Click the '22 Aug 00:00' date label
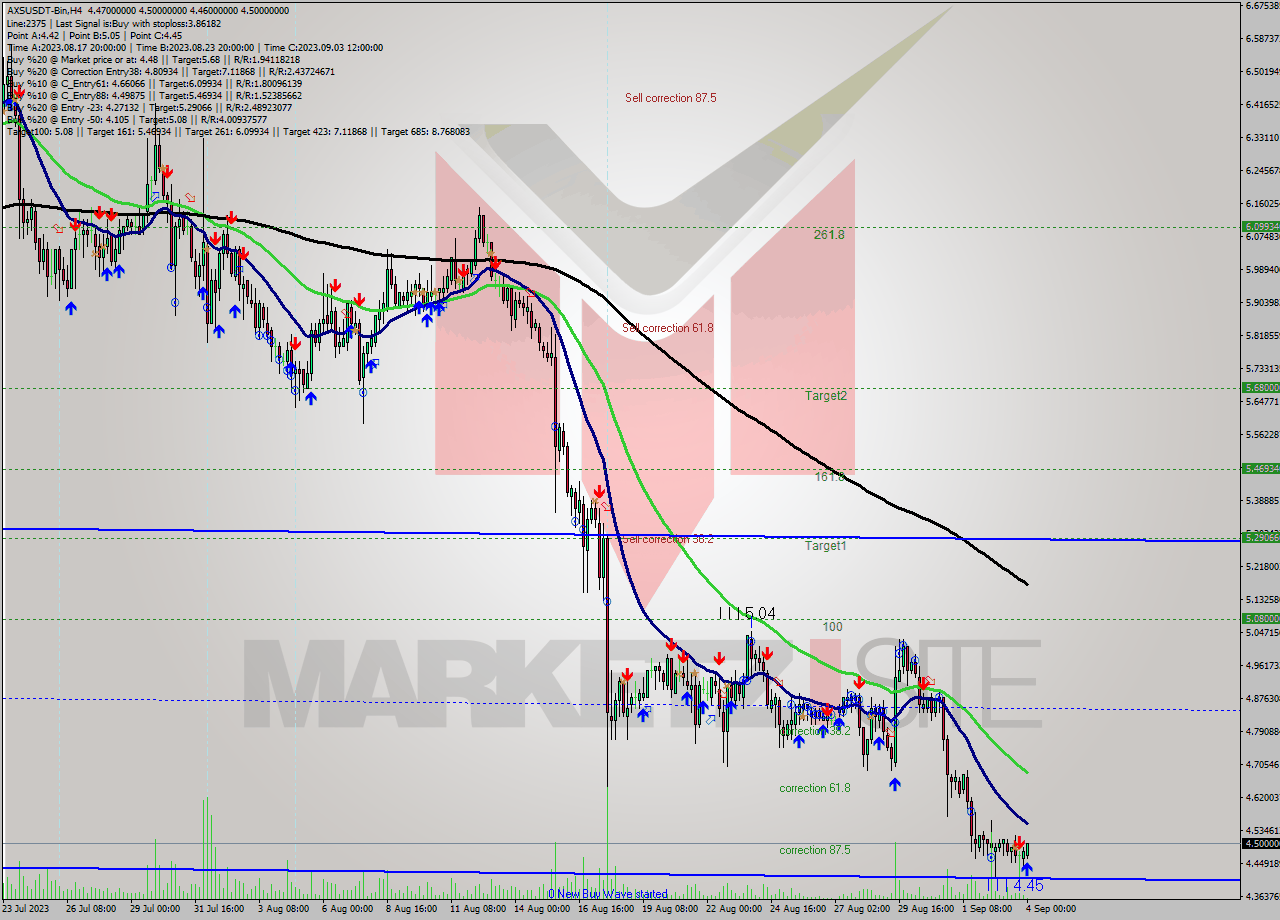1280x920 pixels. click(x=734, y=909)
